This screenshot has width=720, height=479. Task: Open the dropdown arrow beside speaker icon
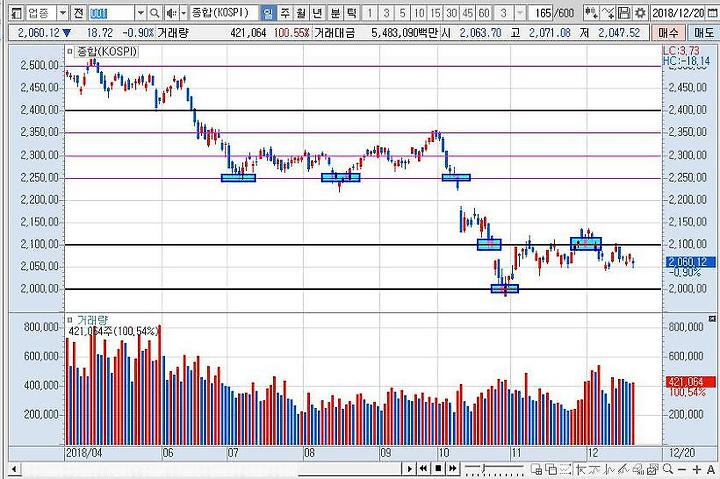(x=184, y=13)
